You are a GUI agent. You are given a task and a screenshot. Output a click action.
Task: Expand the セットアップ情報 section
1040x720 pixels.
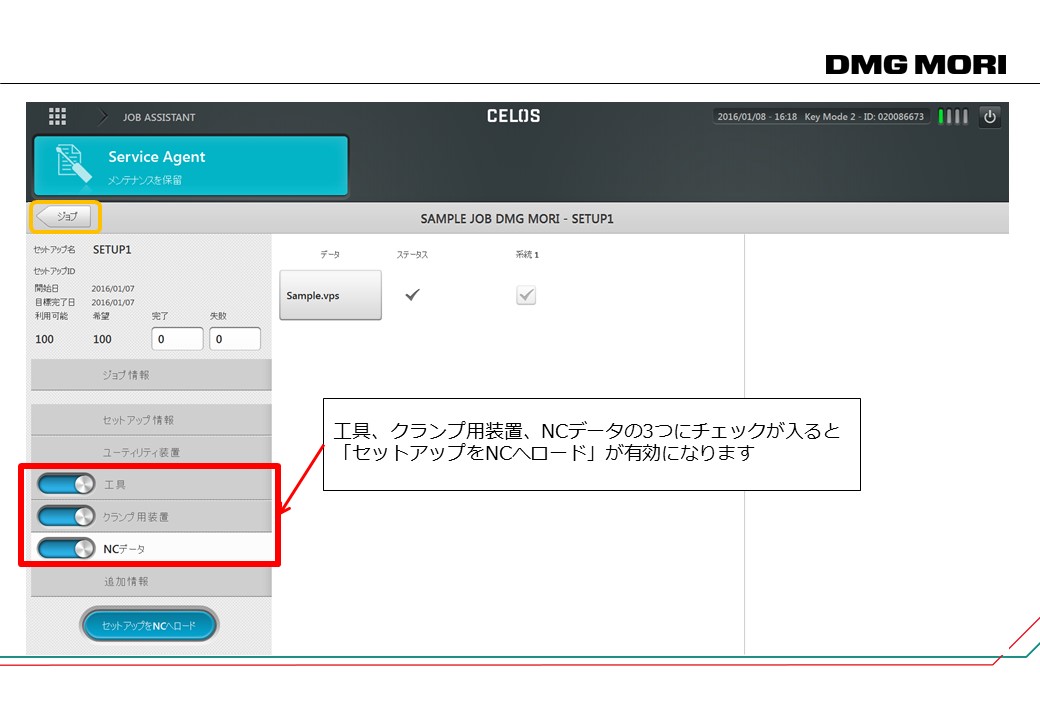pos(151,420)
